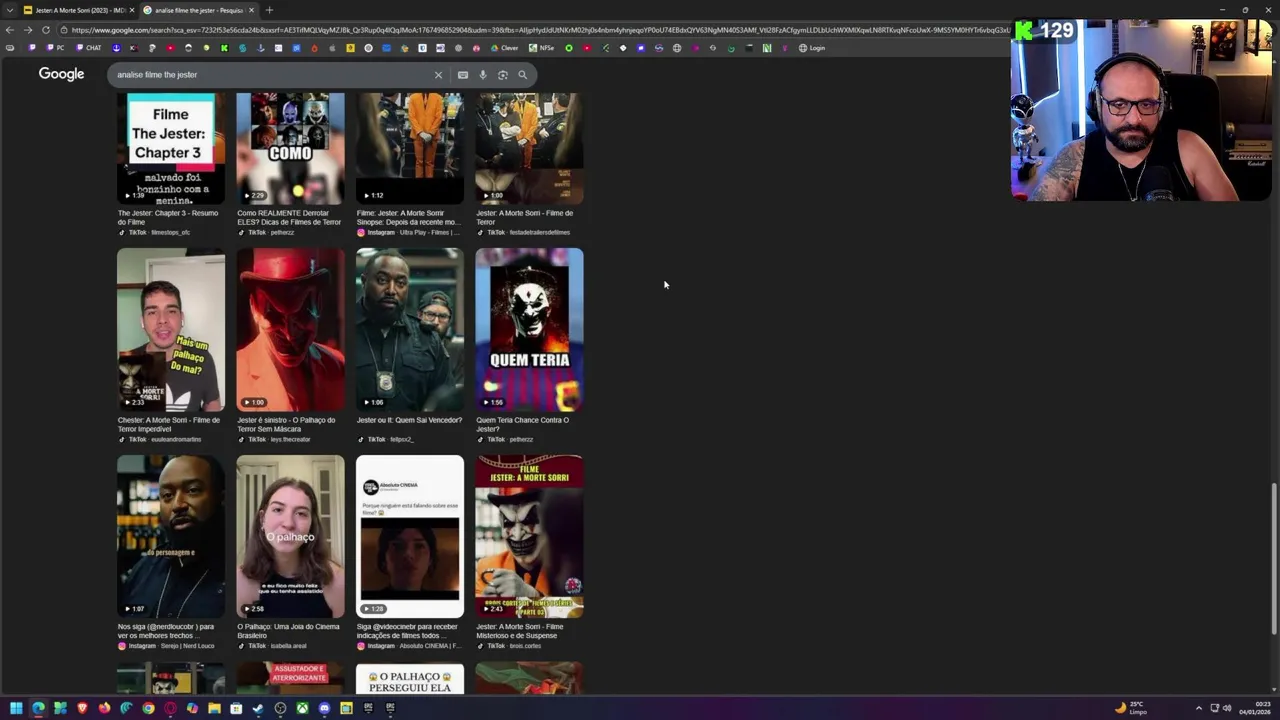Reload the page with the refresh icon

(x=46, y=30)
